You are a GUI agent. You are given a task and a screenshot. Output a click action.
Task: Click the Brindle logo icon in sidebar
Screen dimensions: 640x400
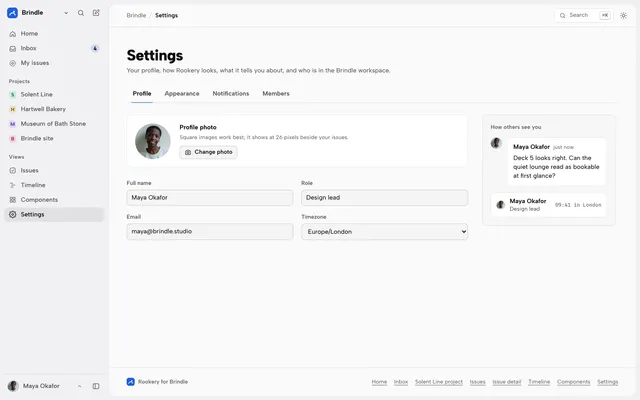[12, 13]
